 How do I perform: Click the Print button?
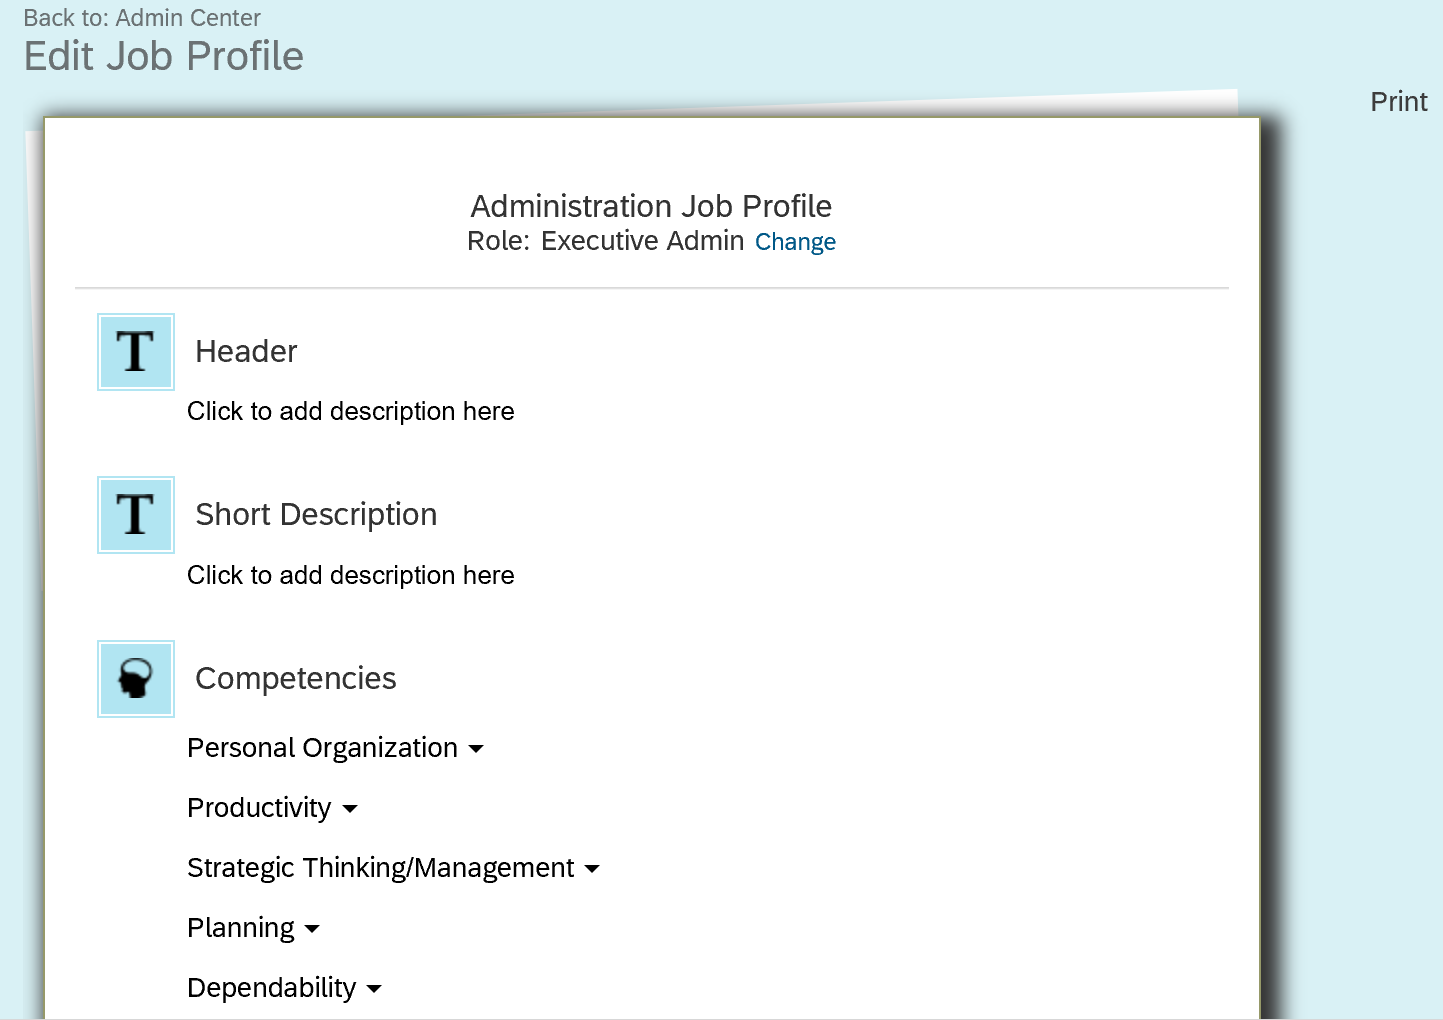pos(1398,102)
